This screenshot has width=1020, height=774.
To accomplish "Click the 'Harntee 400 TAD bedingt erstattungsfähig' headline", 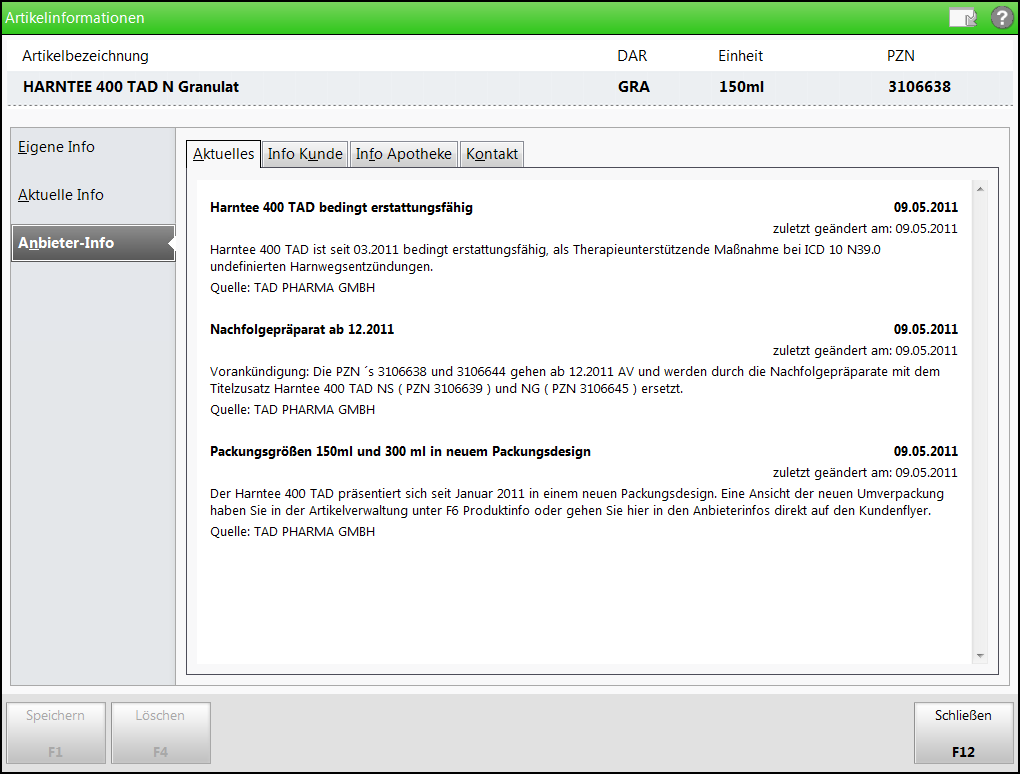I will click(341, 207).
